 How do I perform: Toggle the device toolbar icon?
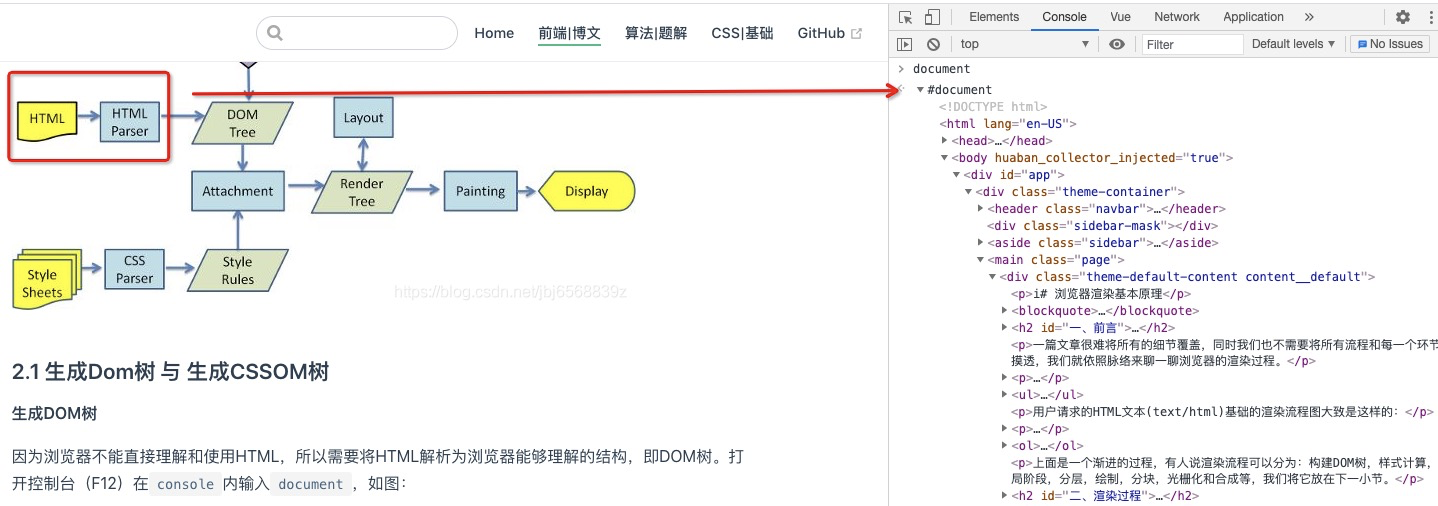pyautogui.click(x=931, y=17)
